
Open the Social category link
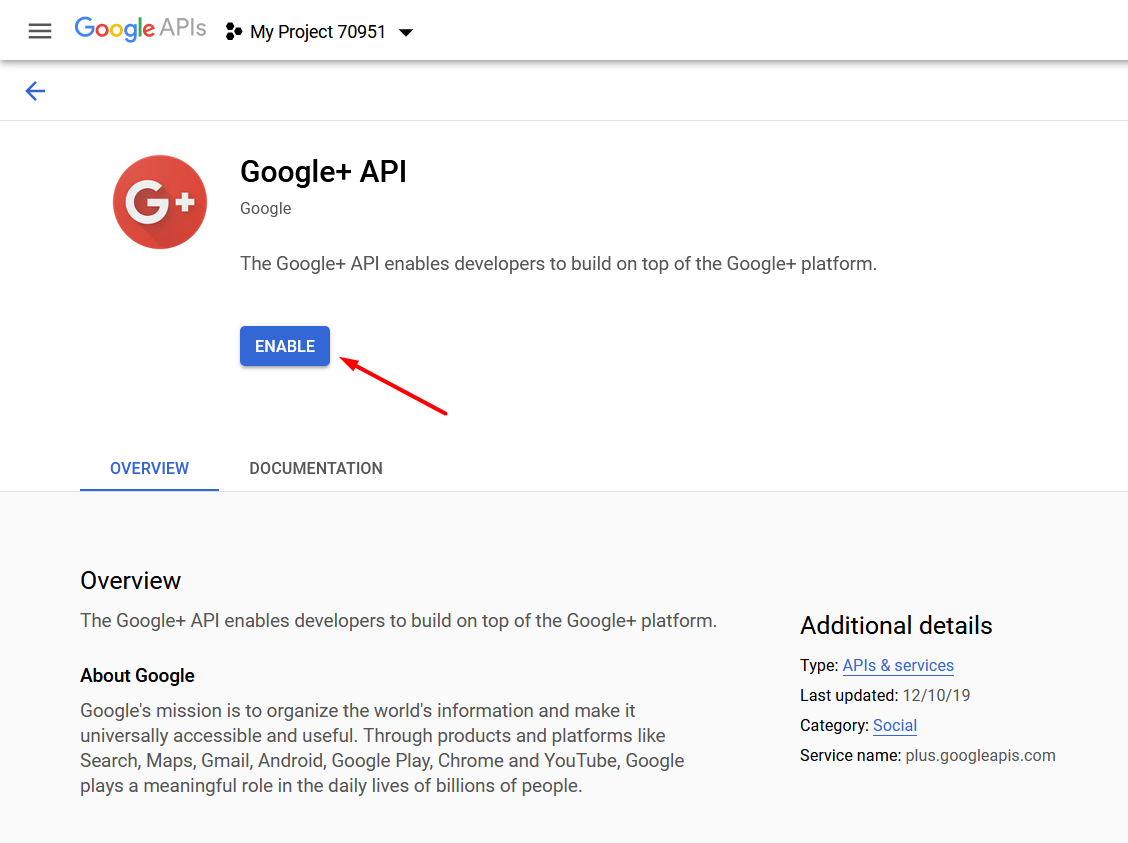tap(895, 725)
